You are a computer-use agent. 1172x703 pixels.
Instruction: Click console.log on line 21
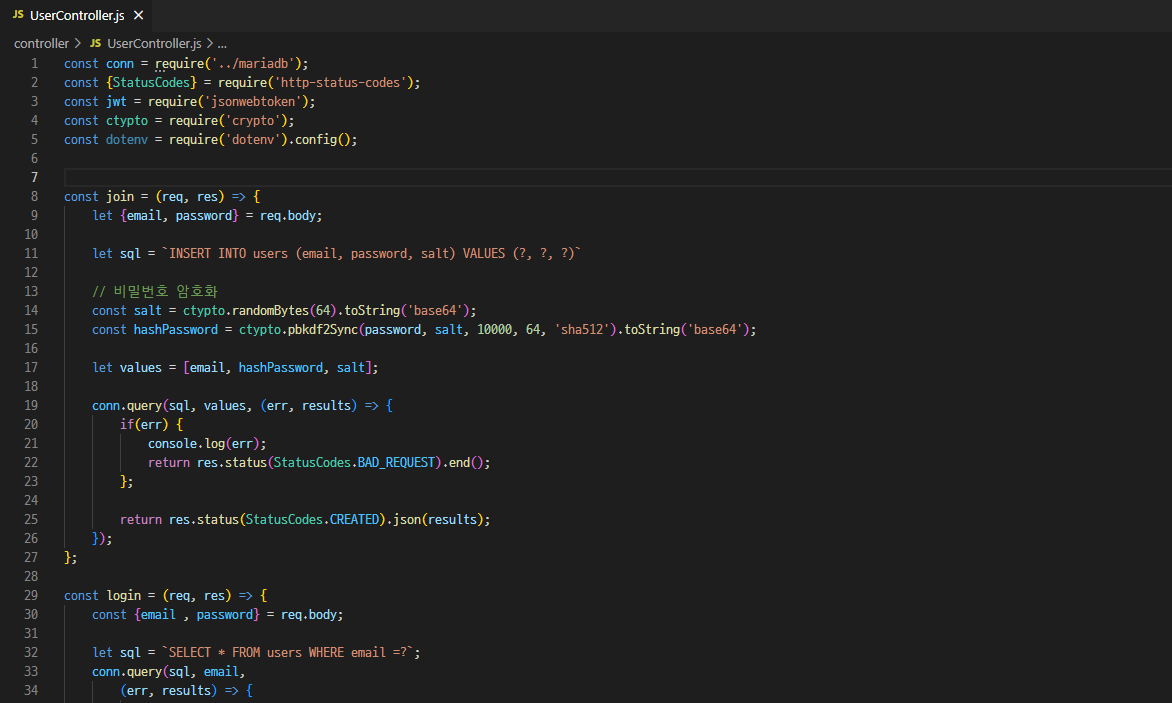point(187,443)
